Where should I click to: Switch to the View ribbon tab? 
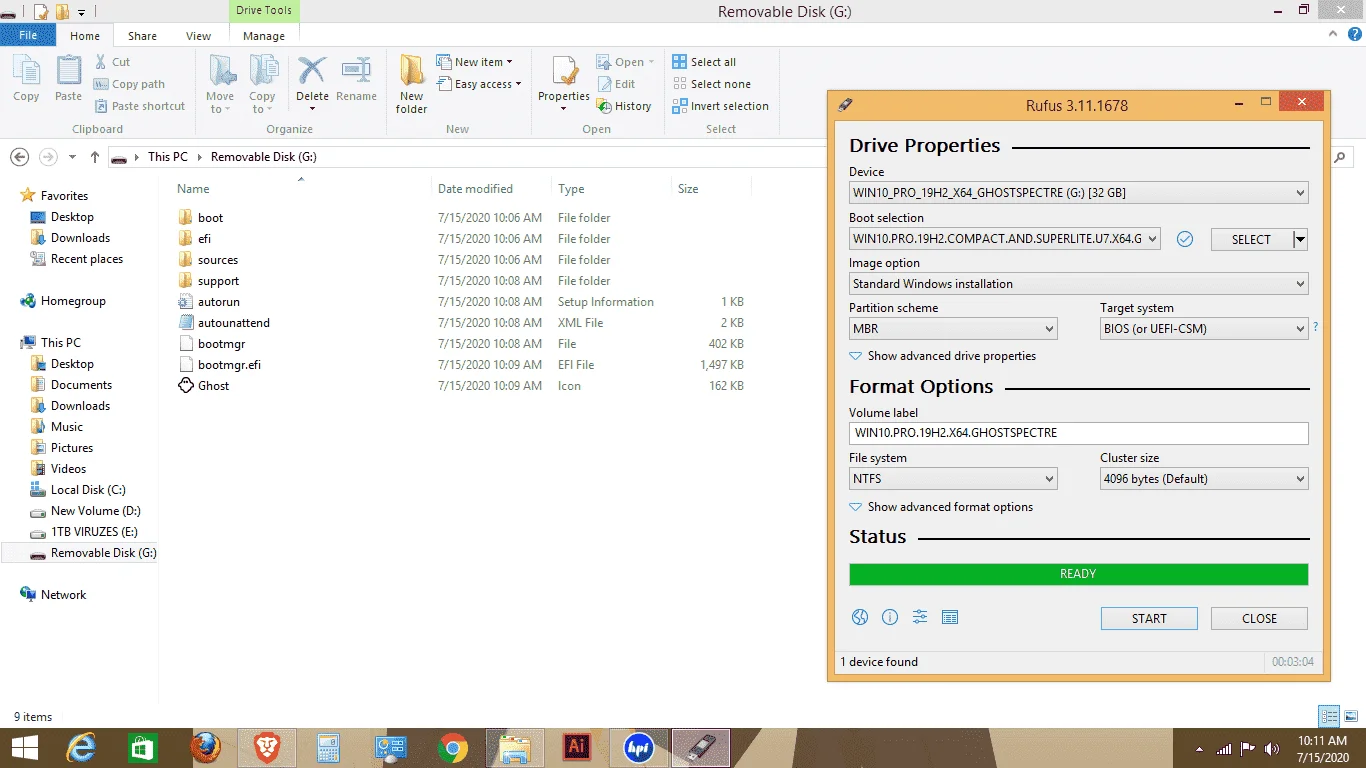[x=199, y=36]
